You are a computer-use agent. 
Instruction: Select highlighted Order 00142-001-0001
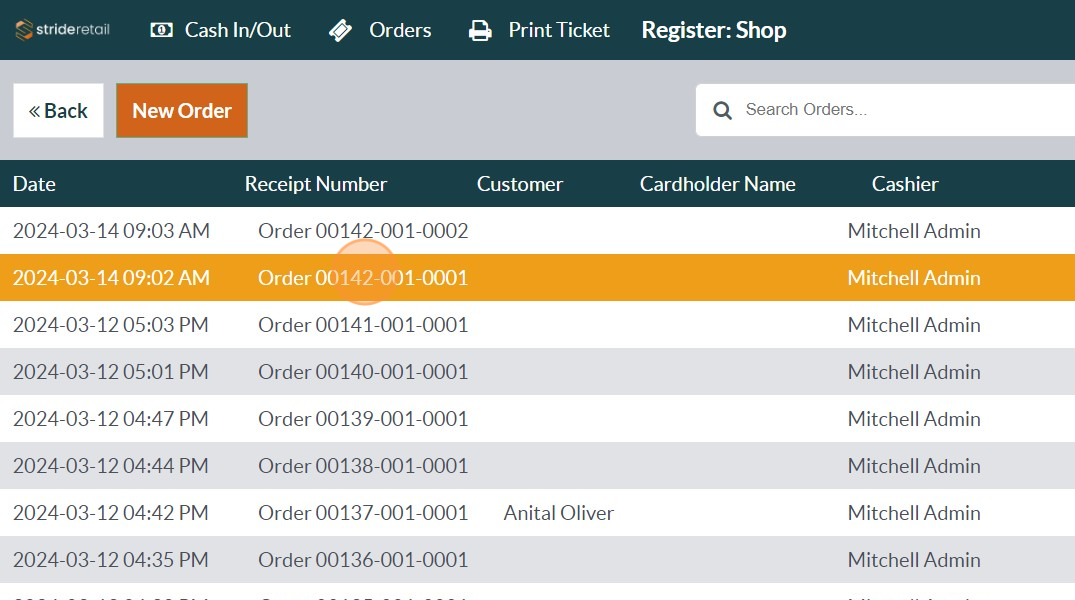coord(538,278)
